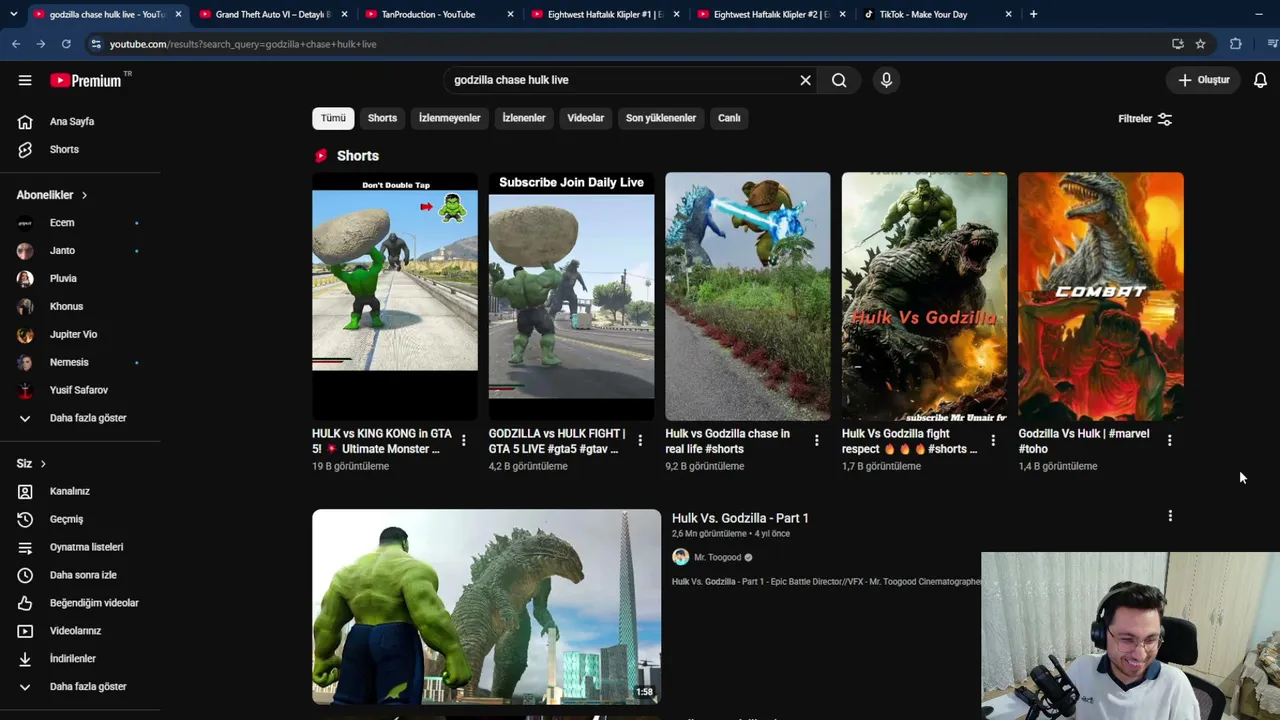Switch to TanProduction - YouTube tab
The height and width of the screenshot is (720, 1280).
pos(438,14)
